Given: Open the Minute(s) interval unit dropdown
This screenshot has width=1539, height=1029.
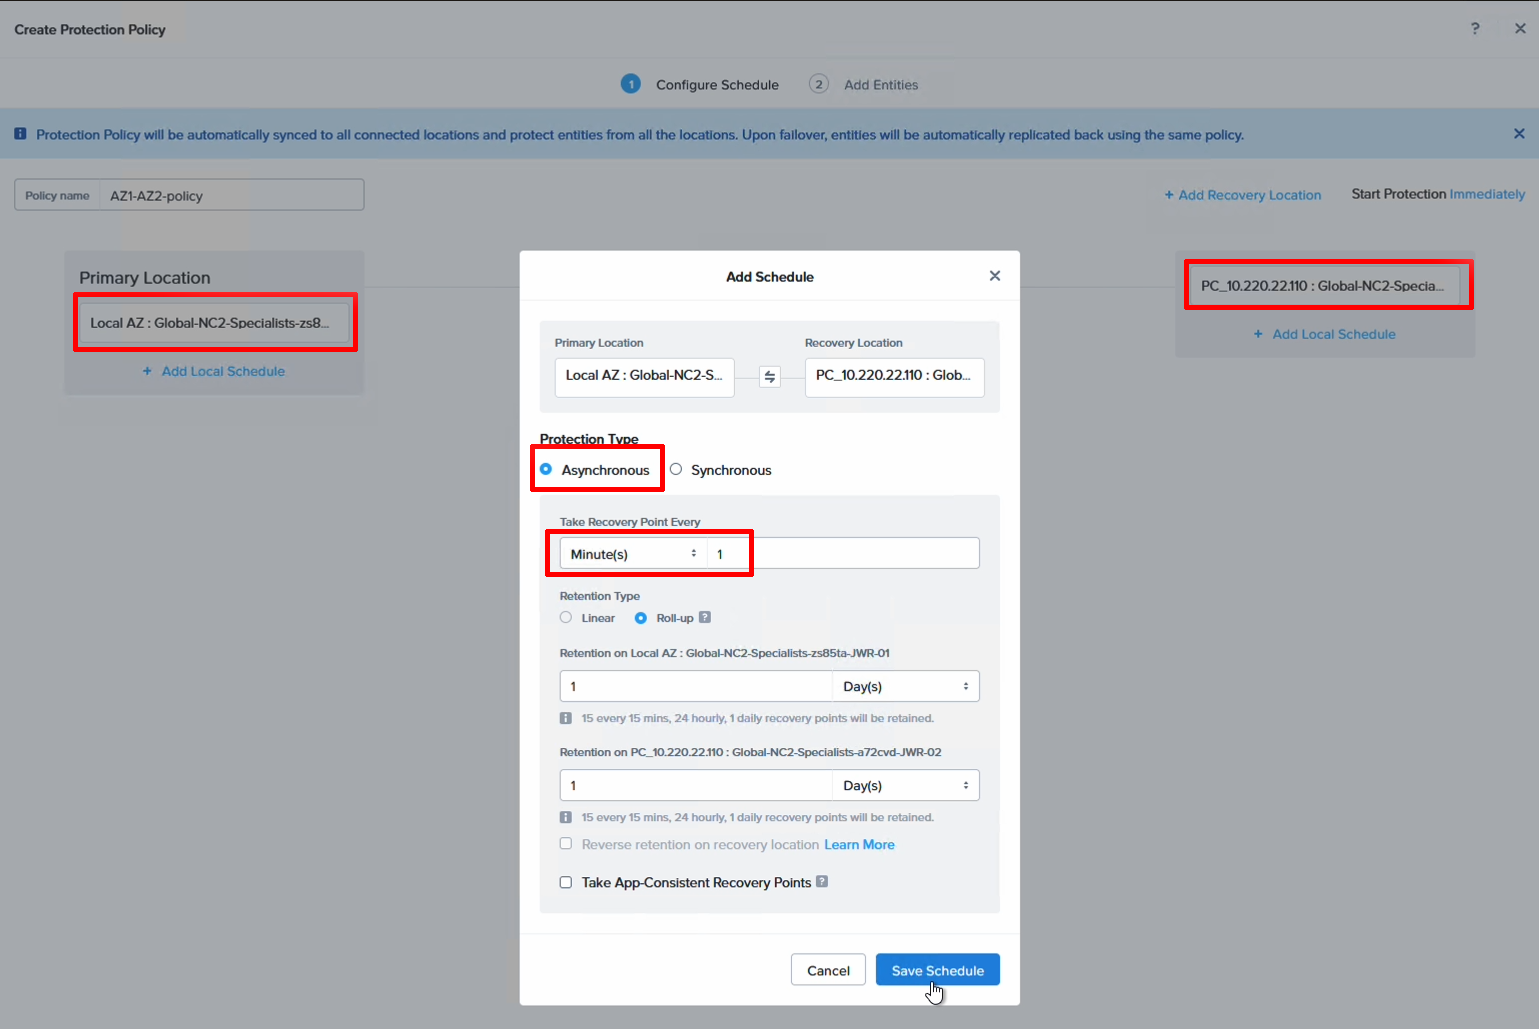Looking at the screenshot, I should (632, 554).
